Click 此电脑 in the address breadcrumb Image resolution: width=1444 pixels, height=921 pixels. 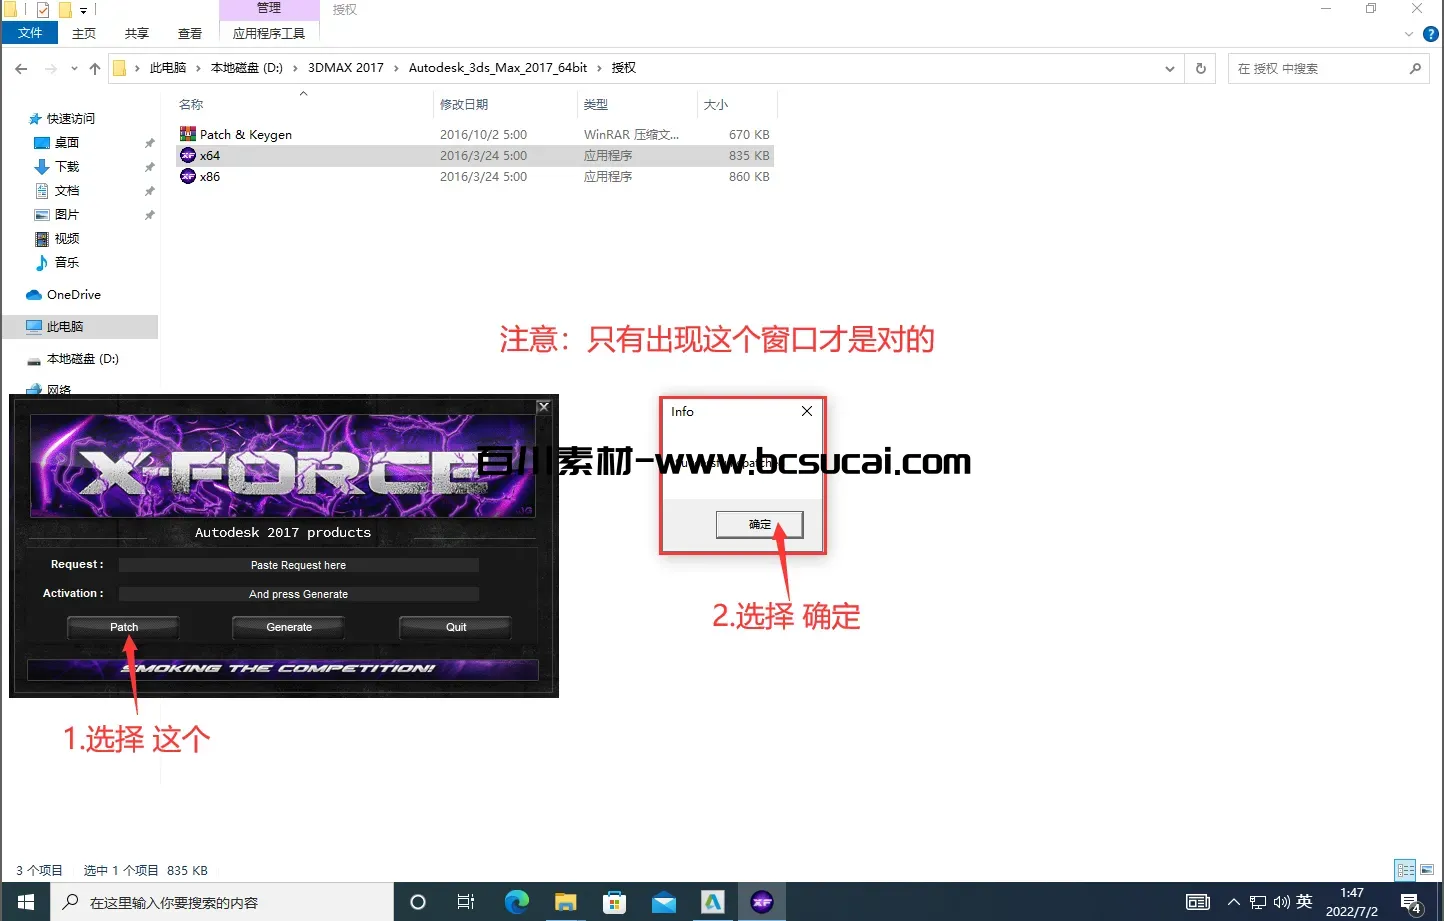pos(168,68)
